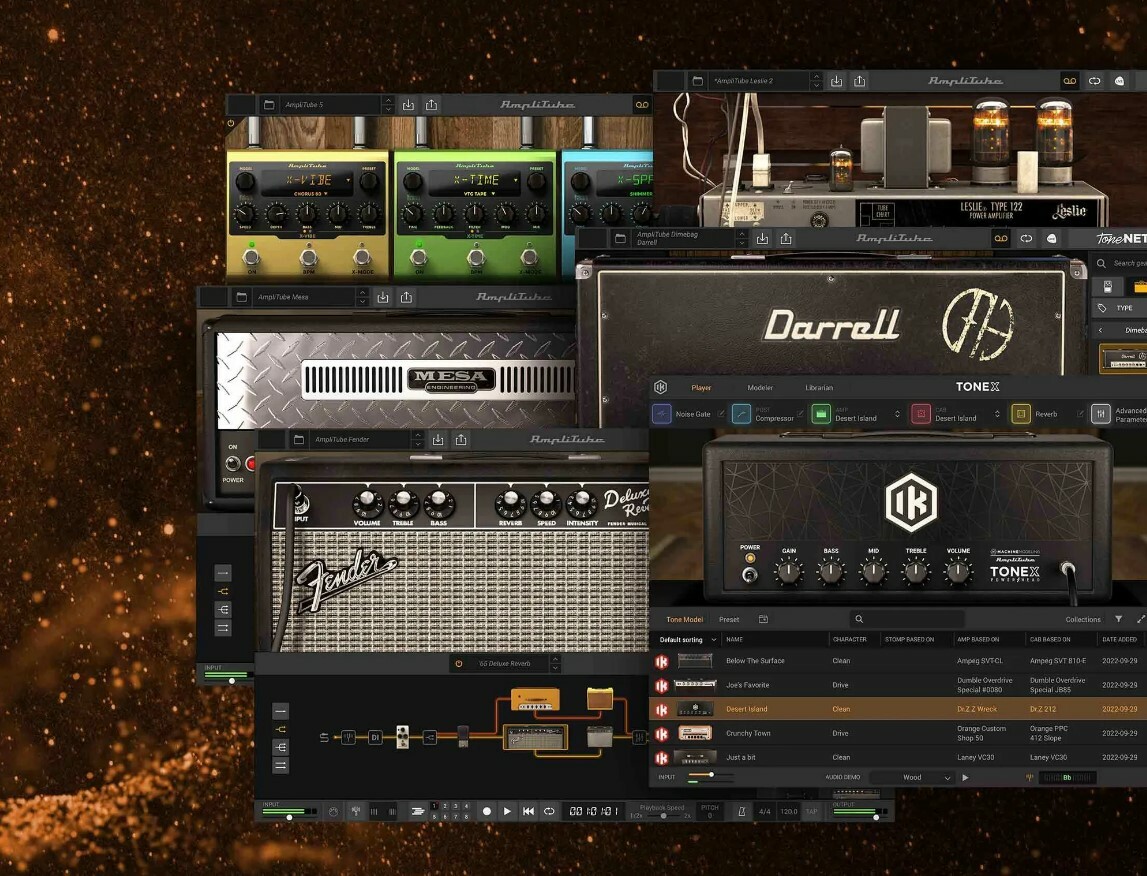This screenshot has height=876, width=1147.
Task: Click the edit pencil next to Noise Gate
Action: click(721, 414)
